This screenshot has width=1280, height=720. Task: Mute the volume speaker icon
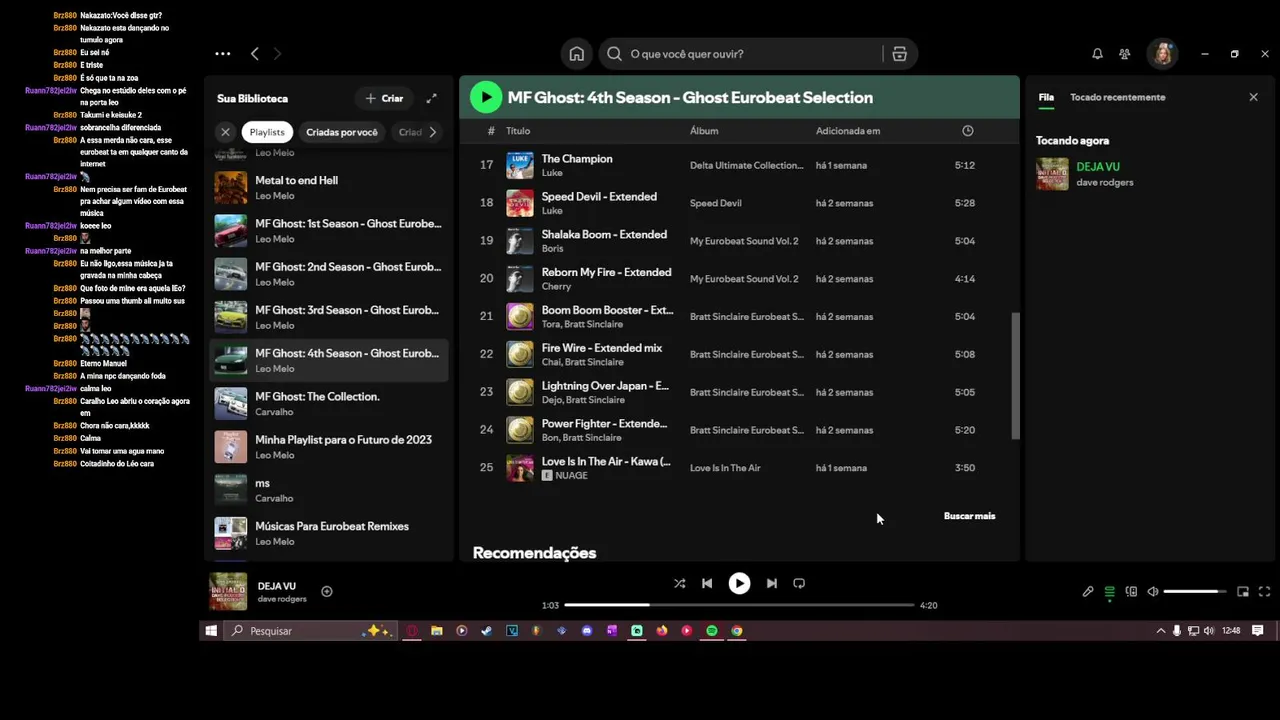tap(1153, 592)
